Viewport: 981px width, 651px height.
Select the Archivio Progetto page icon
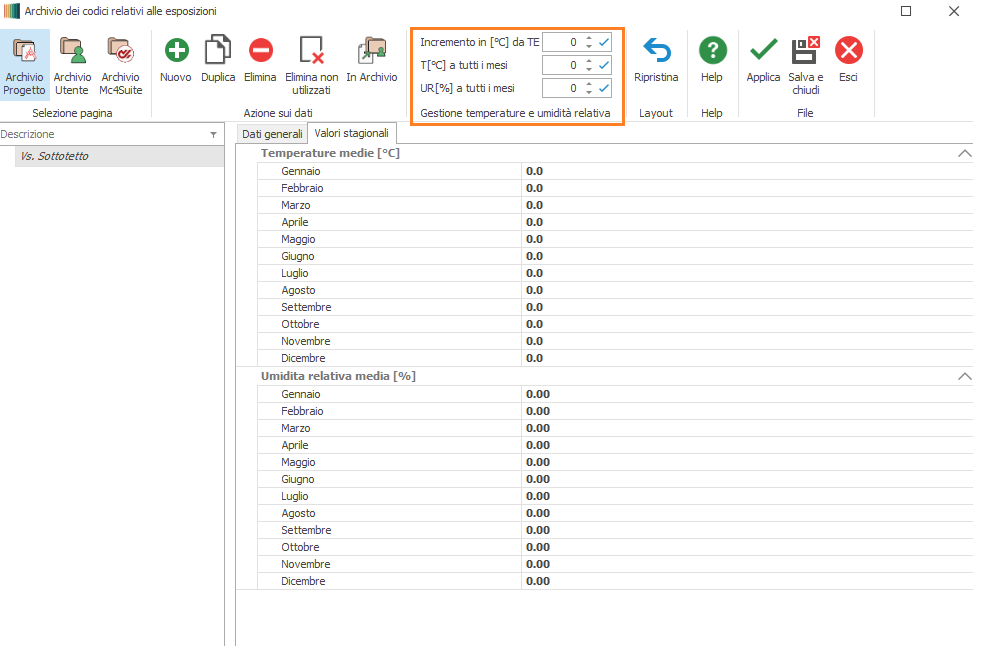[24, 51]
